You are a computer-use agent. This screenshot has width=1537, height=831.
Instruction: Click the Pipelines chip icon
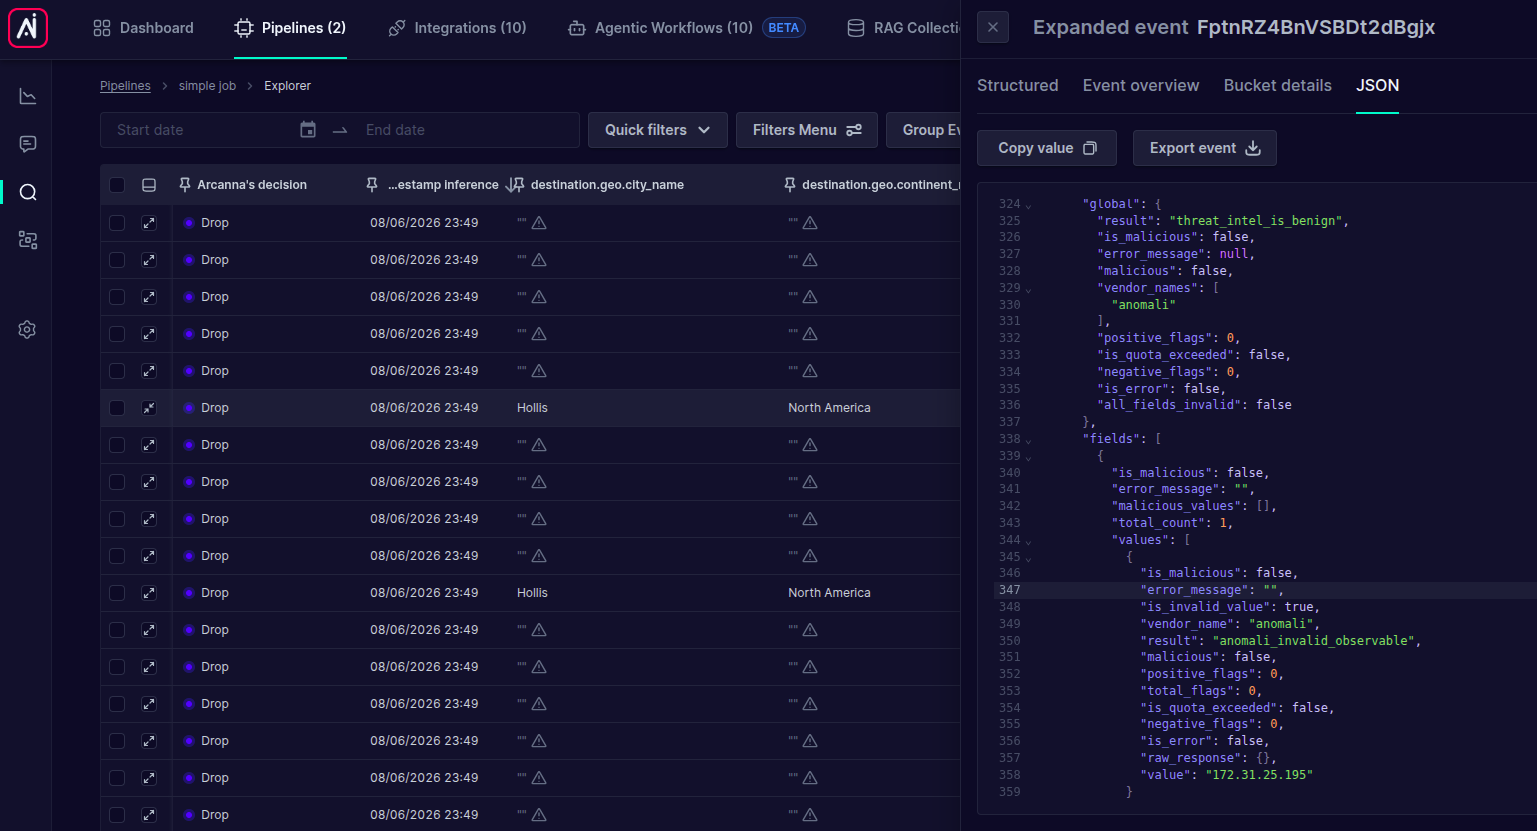pyautogui.click(x=244, y=28)
